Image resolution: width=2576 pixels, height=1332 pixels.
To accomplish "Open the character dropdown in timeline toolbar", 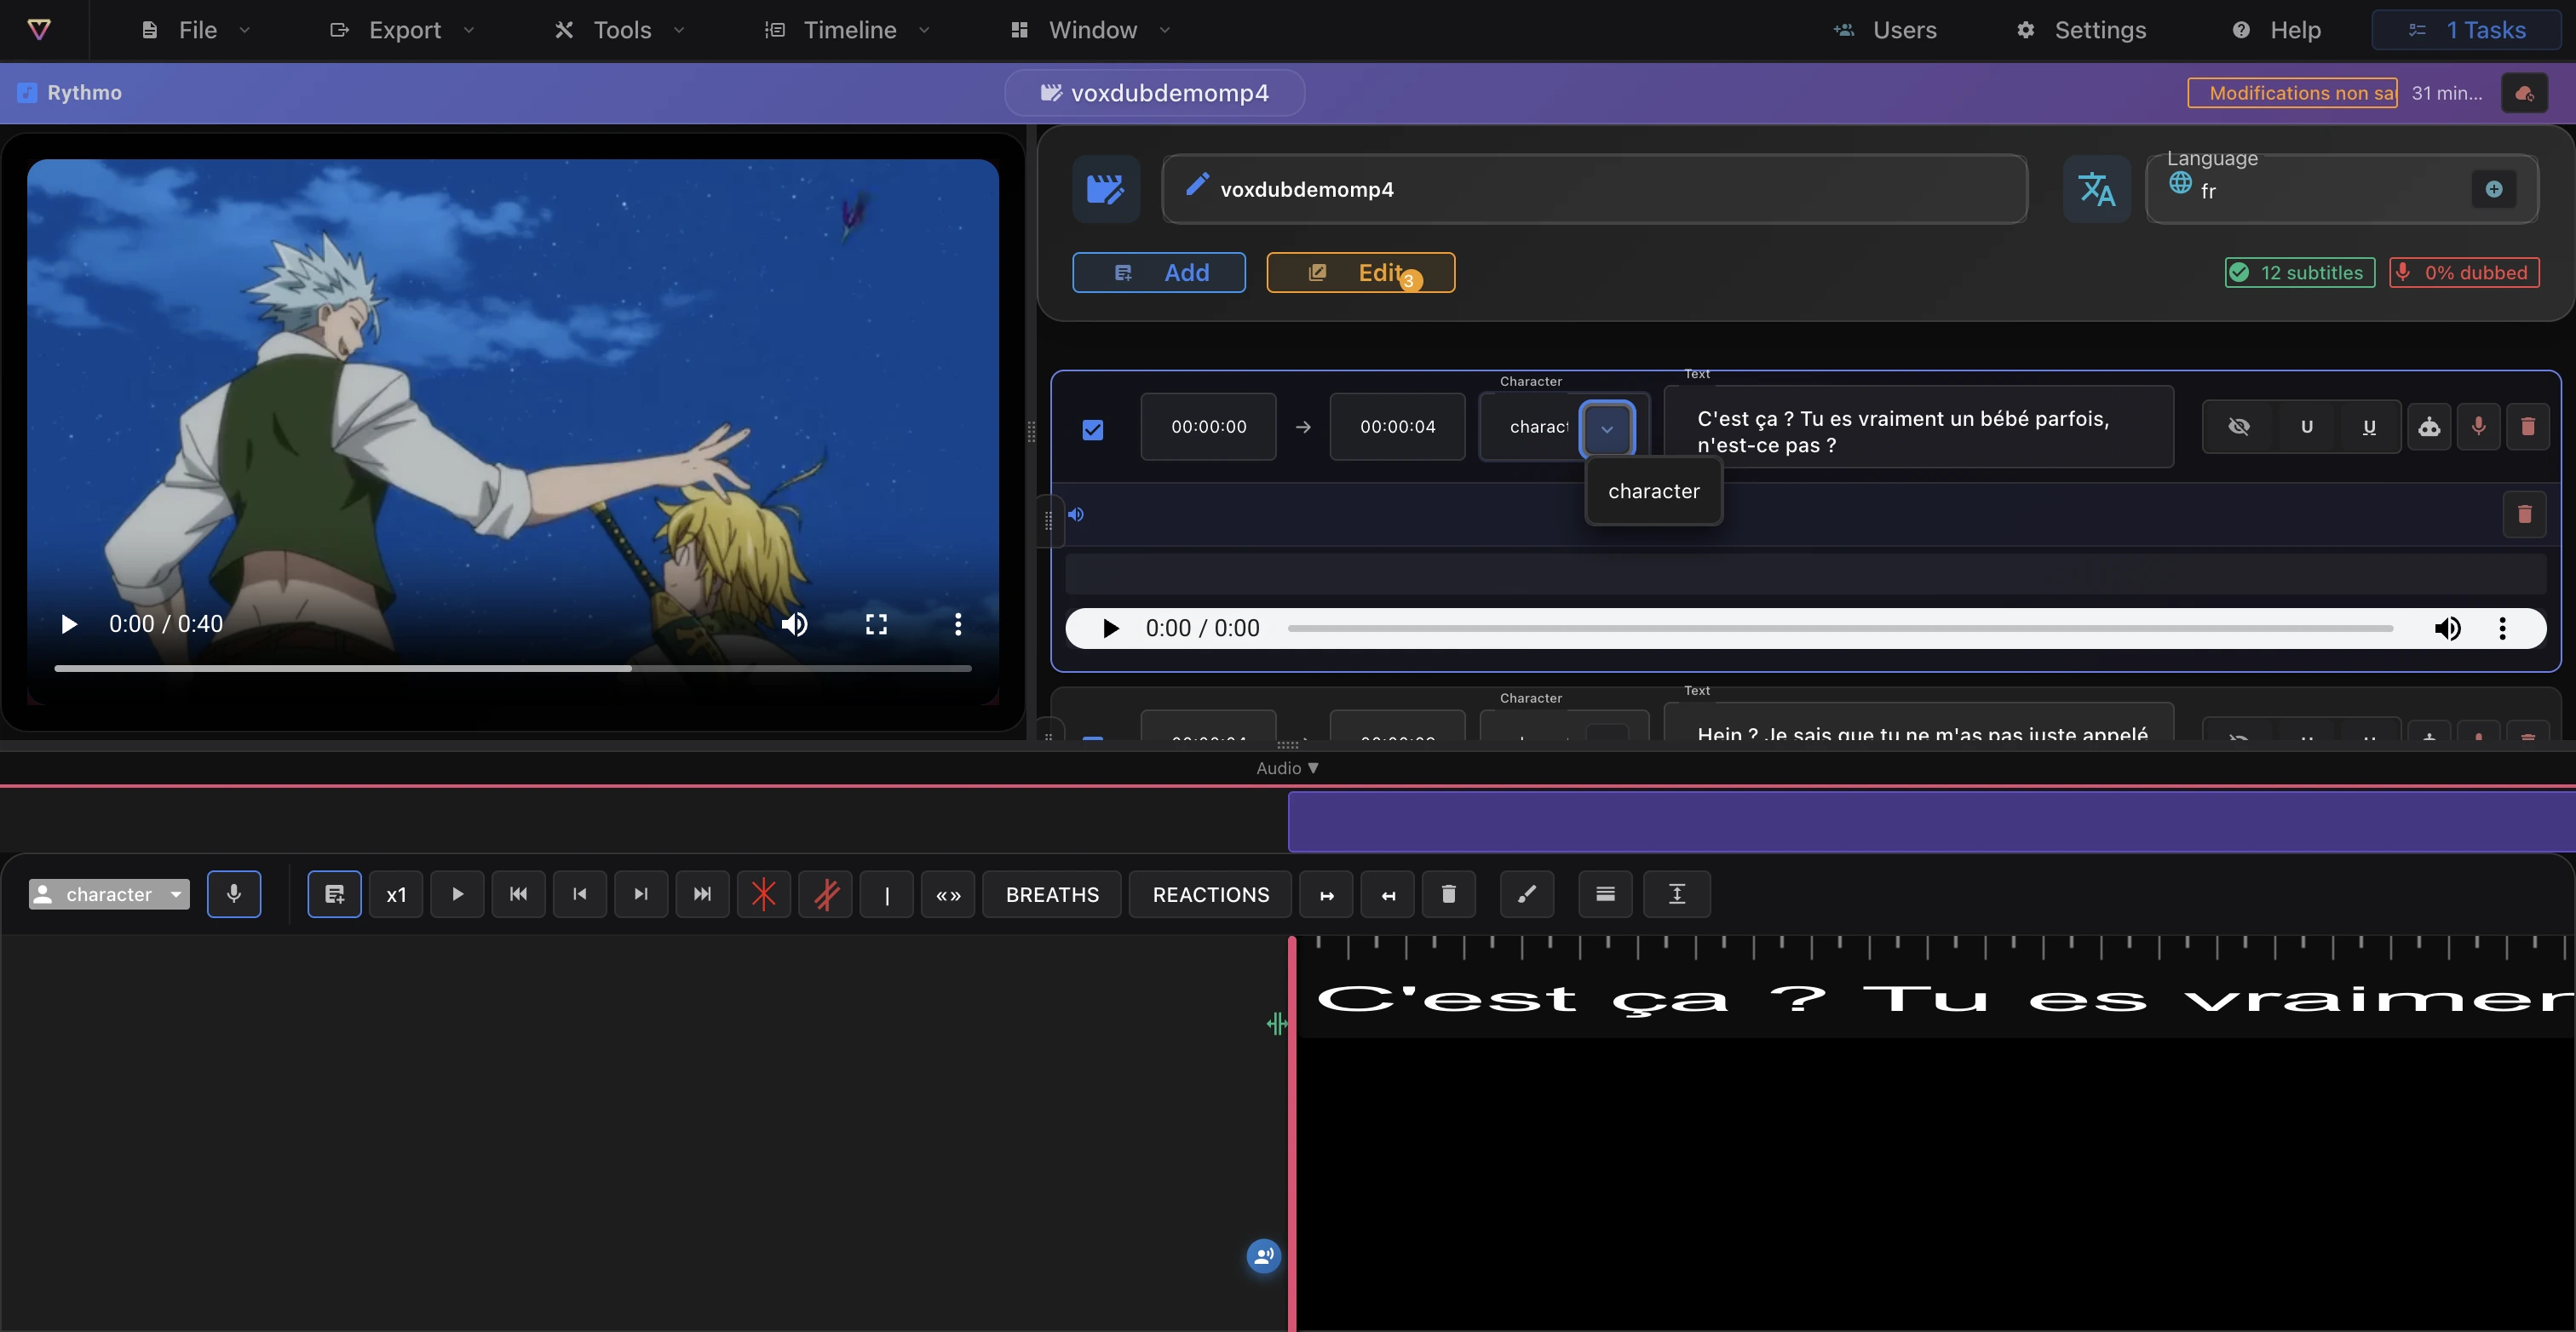I will [109, 894].
